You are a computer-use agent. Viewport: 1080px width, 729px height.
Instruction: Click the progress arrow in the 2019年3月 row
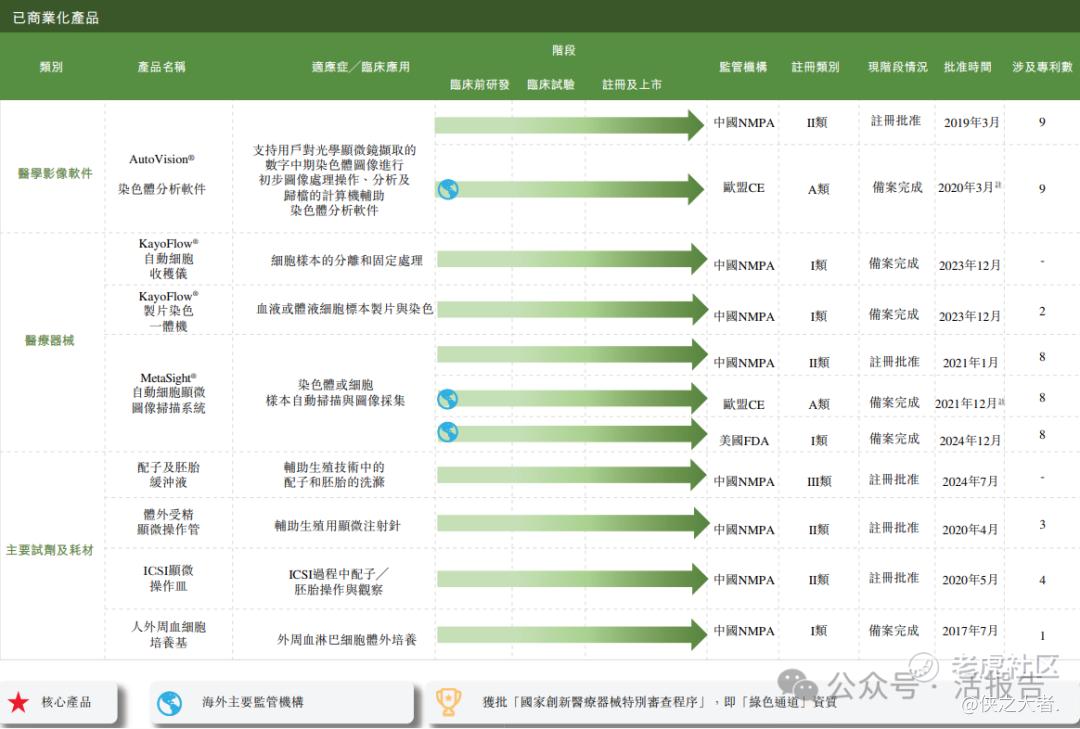point(569,125)
